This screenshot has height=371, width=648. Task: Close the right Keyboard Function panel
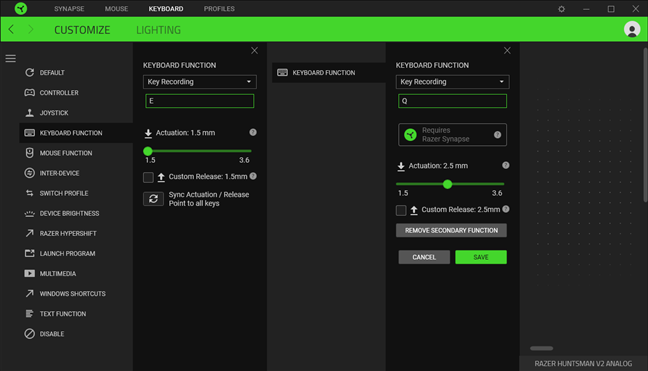pos(507,50)
